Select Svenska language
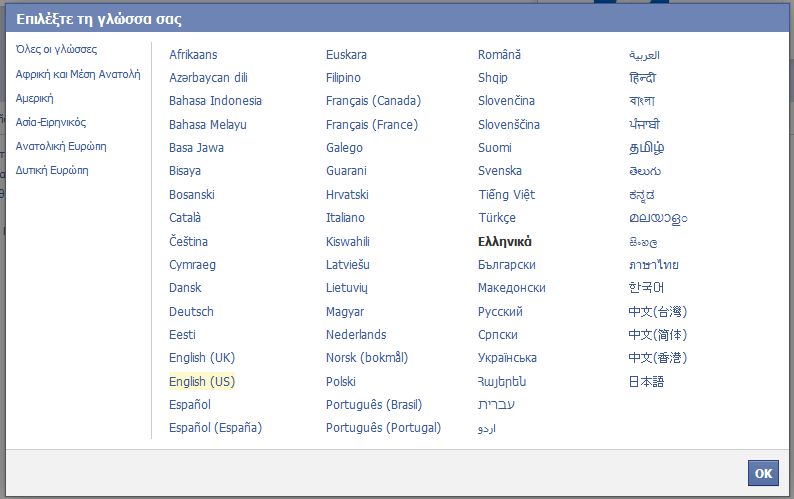The width and height of the screenshot is (794, 499). [500, 171]
